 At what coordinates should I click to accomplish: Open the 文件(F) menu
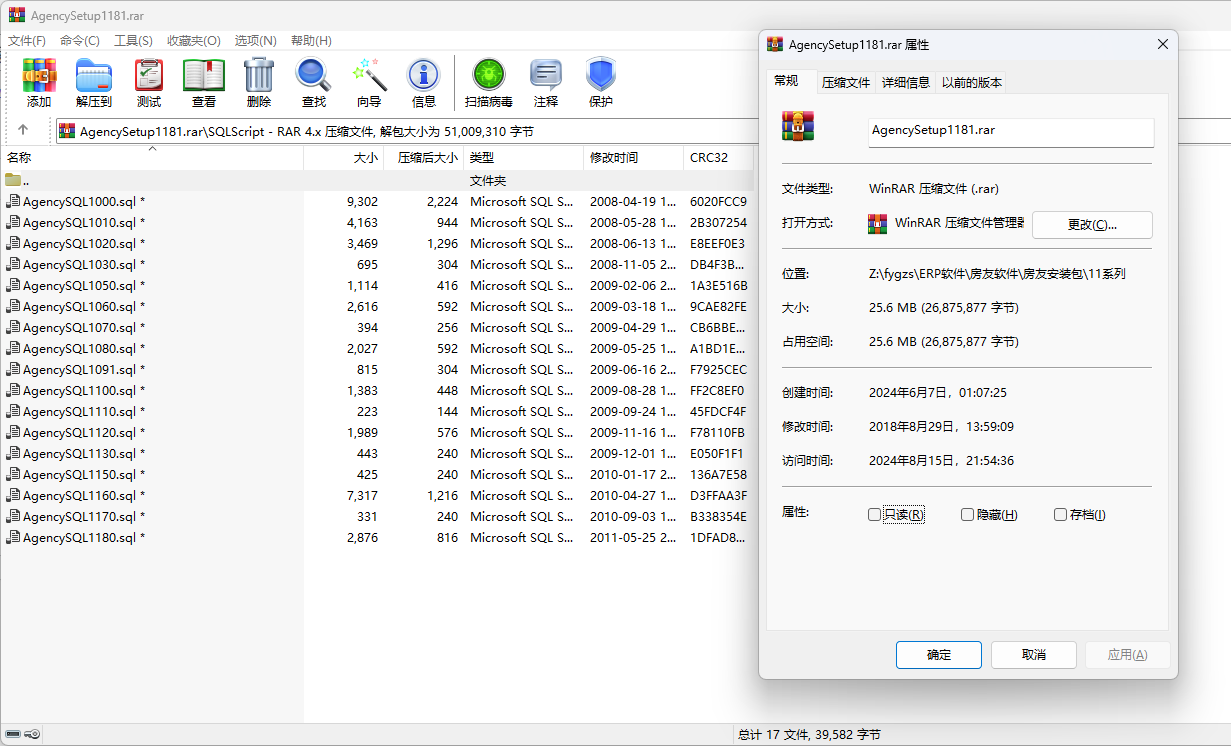coord(27,41)
